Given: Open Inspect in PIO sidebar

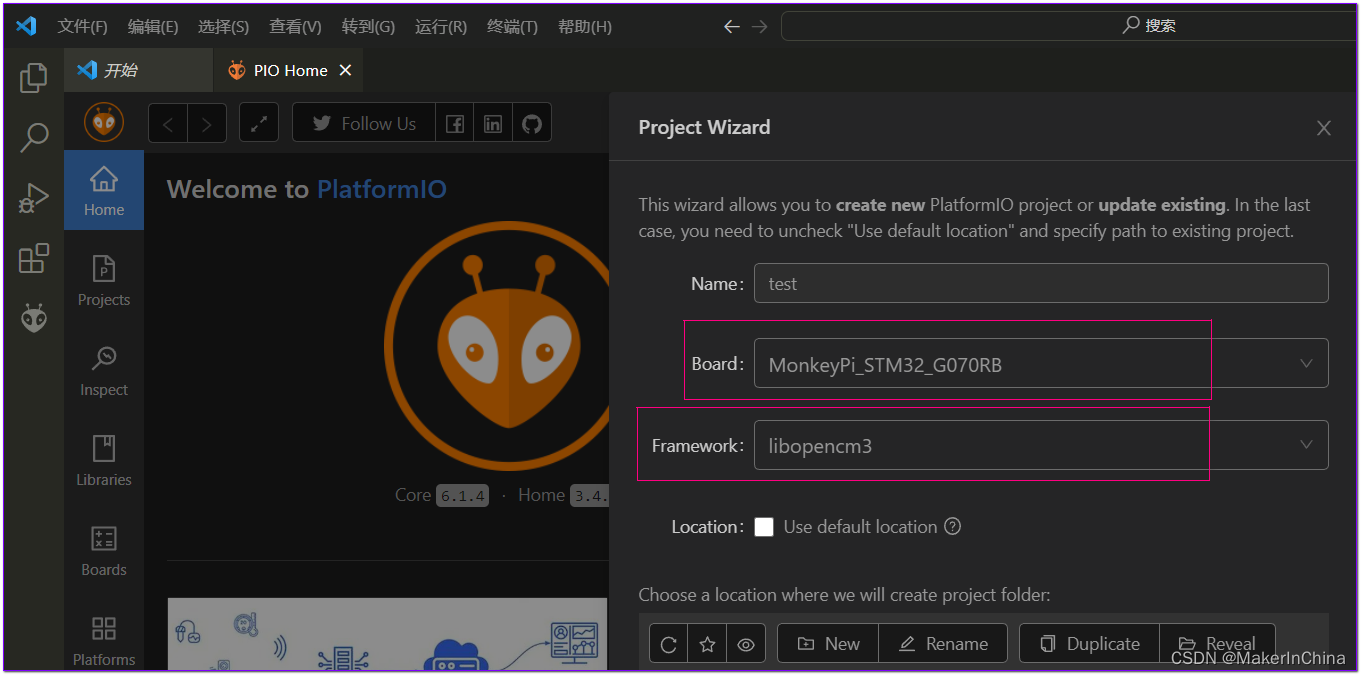Looking at the screenshot, I should click(104, 370).
